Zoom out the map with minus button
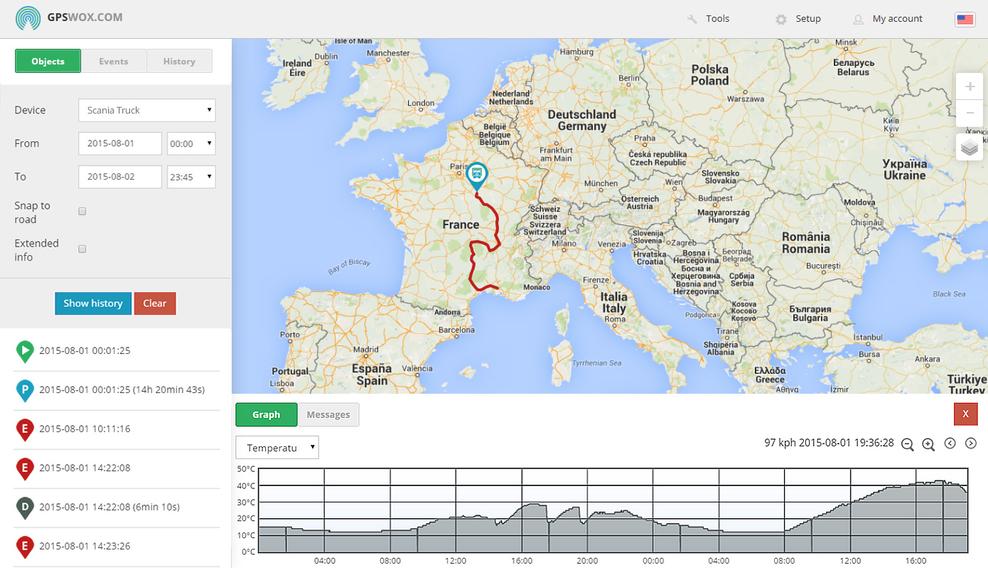 coord(970,113)
